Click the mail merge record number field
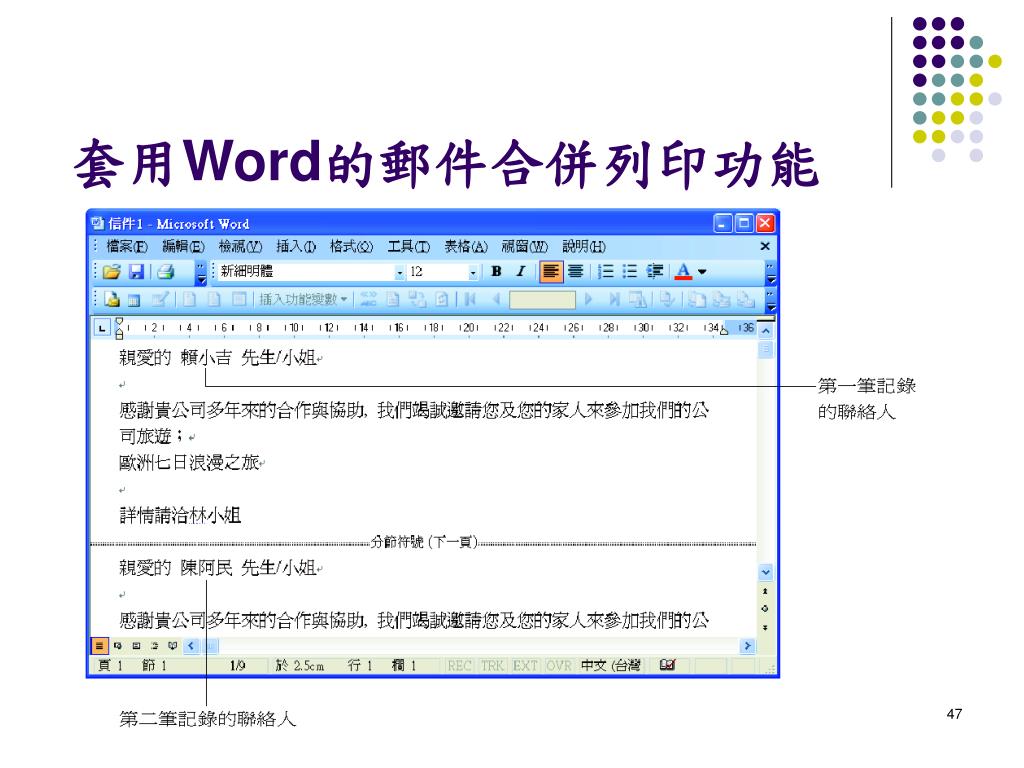Viewport: 1024px width, 768px height. [x=542, y=300]
